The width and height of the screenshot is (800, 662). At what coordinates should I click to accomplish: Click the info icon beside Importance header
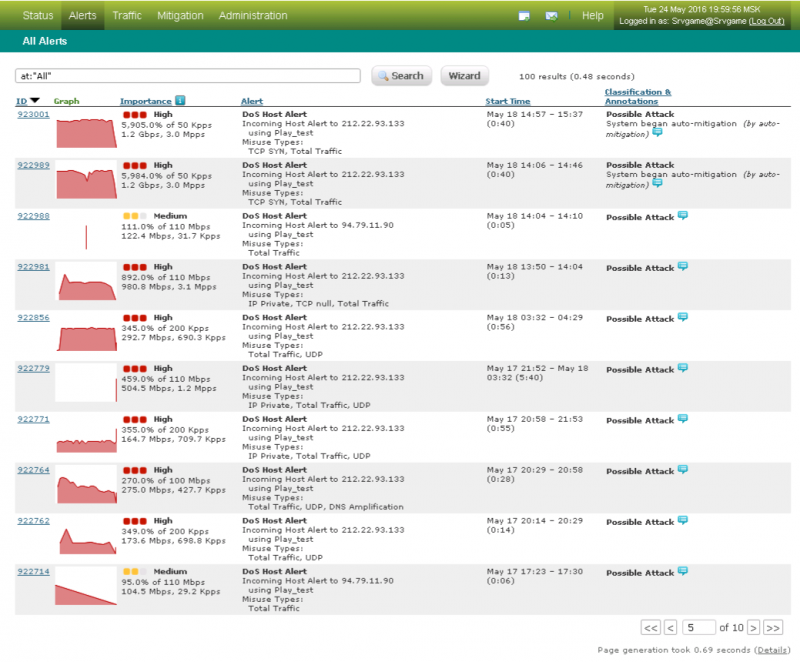coord(180,100)
